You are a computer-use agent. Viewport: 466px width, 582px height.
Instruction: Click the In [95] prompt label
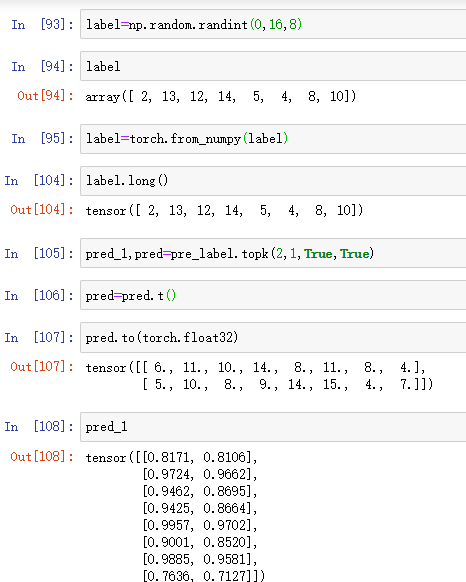[42, 138]
